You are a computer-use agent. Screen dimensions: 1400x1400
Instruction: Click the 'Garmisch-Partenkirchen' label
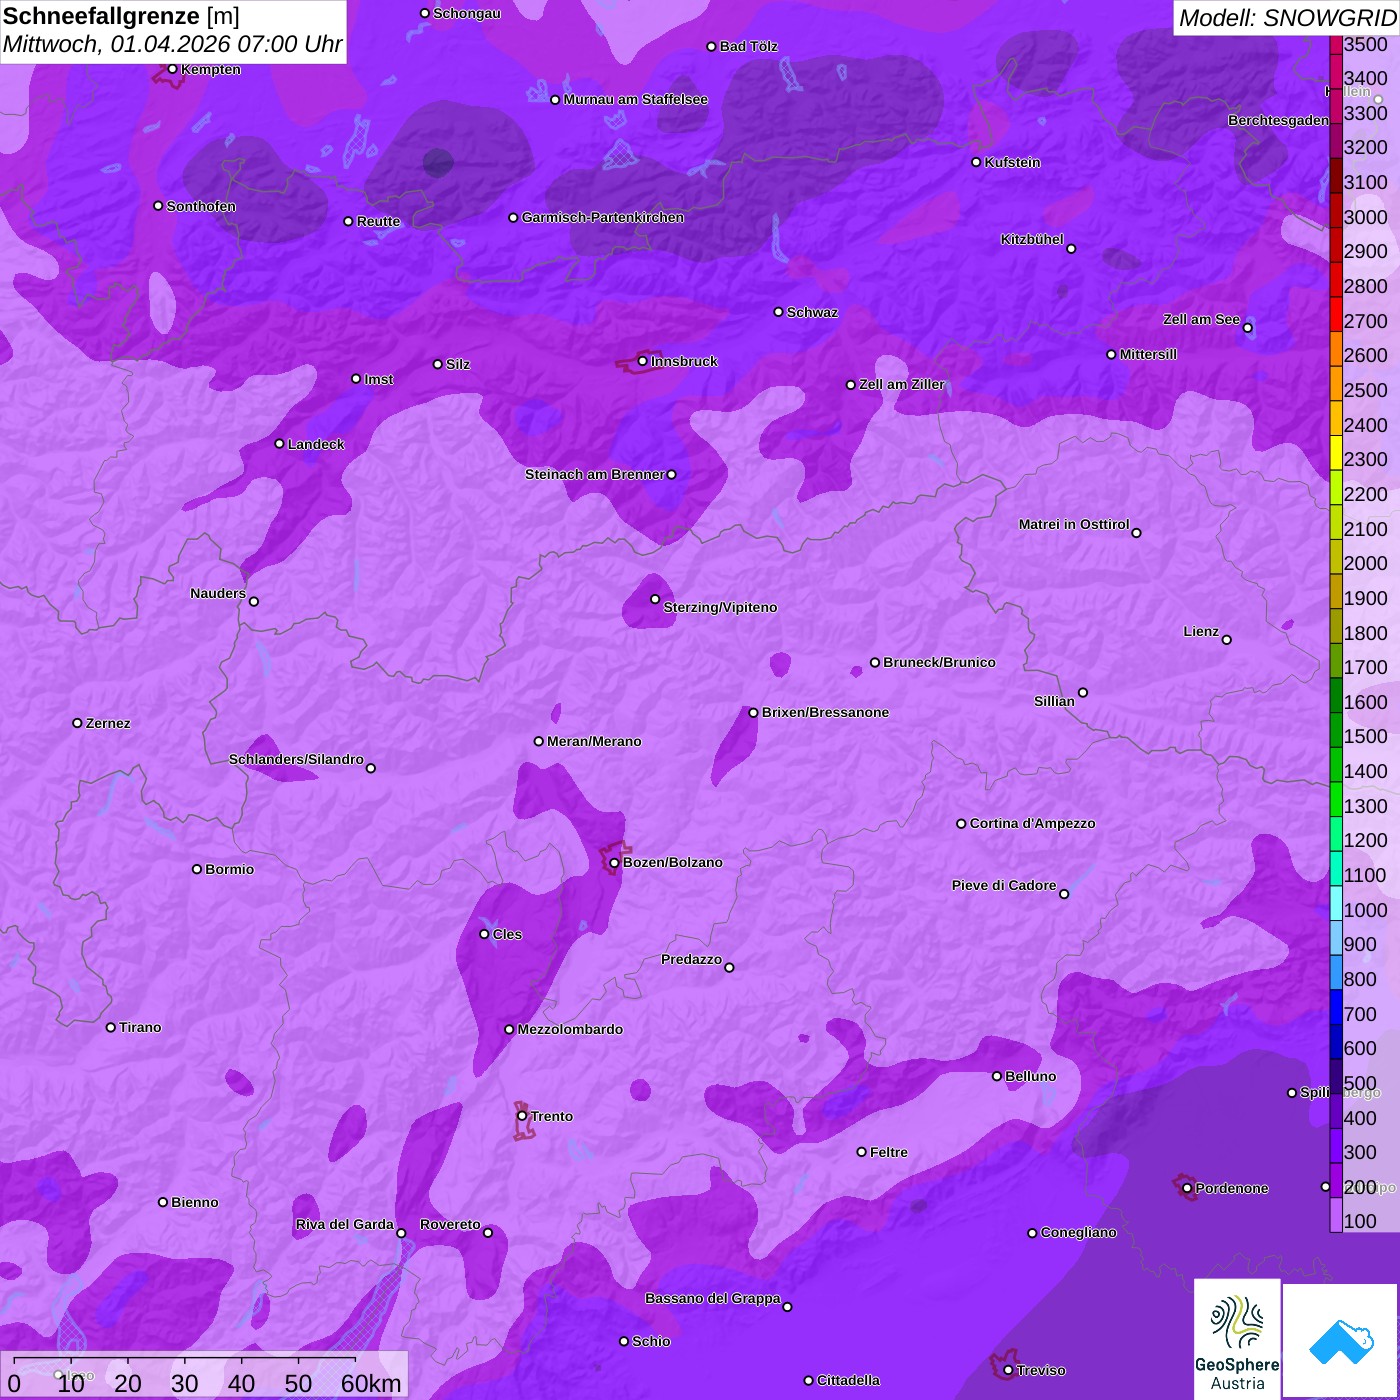603,217
